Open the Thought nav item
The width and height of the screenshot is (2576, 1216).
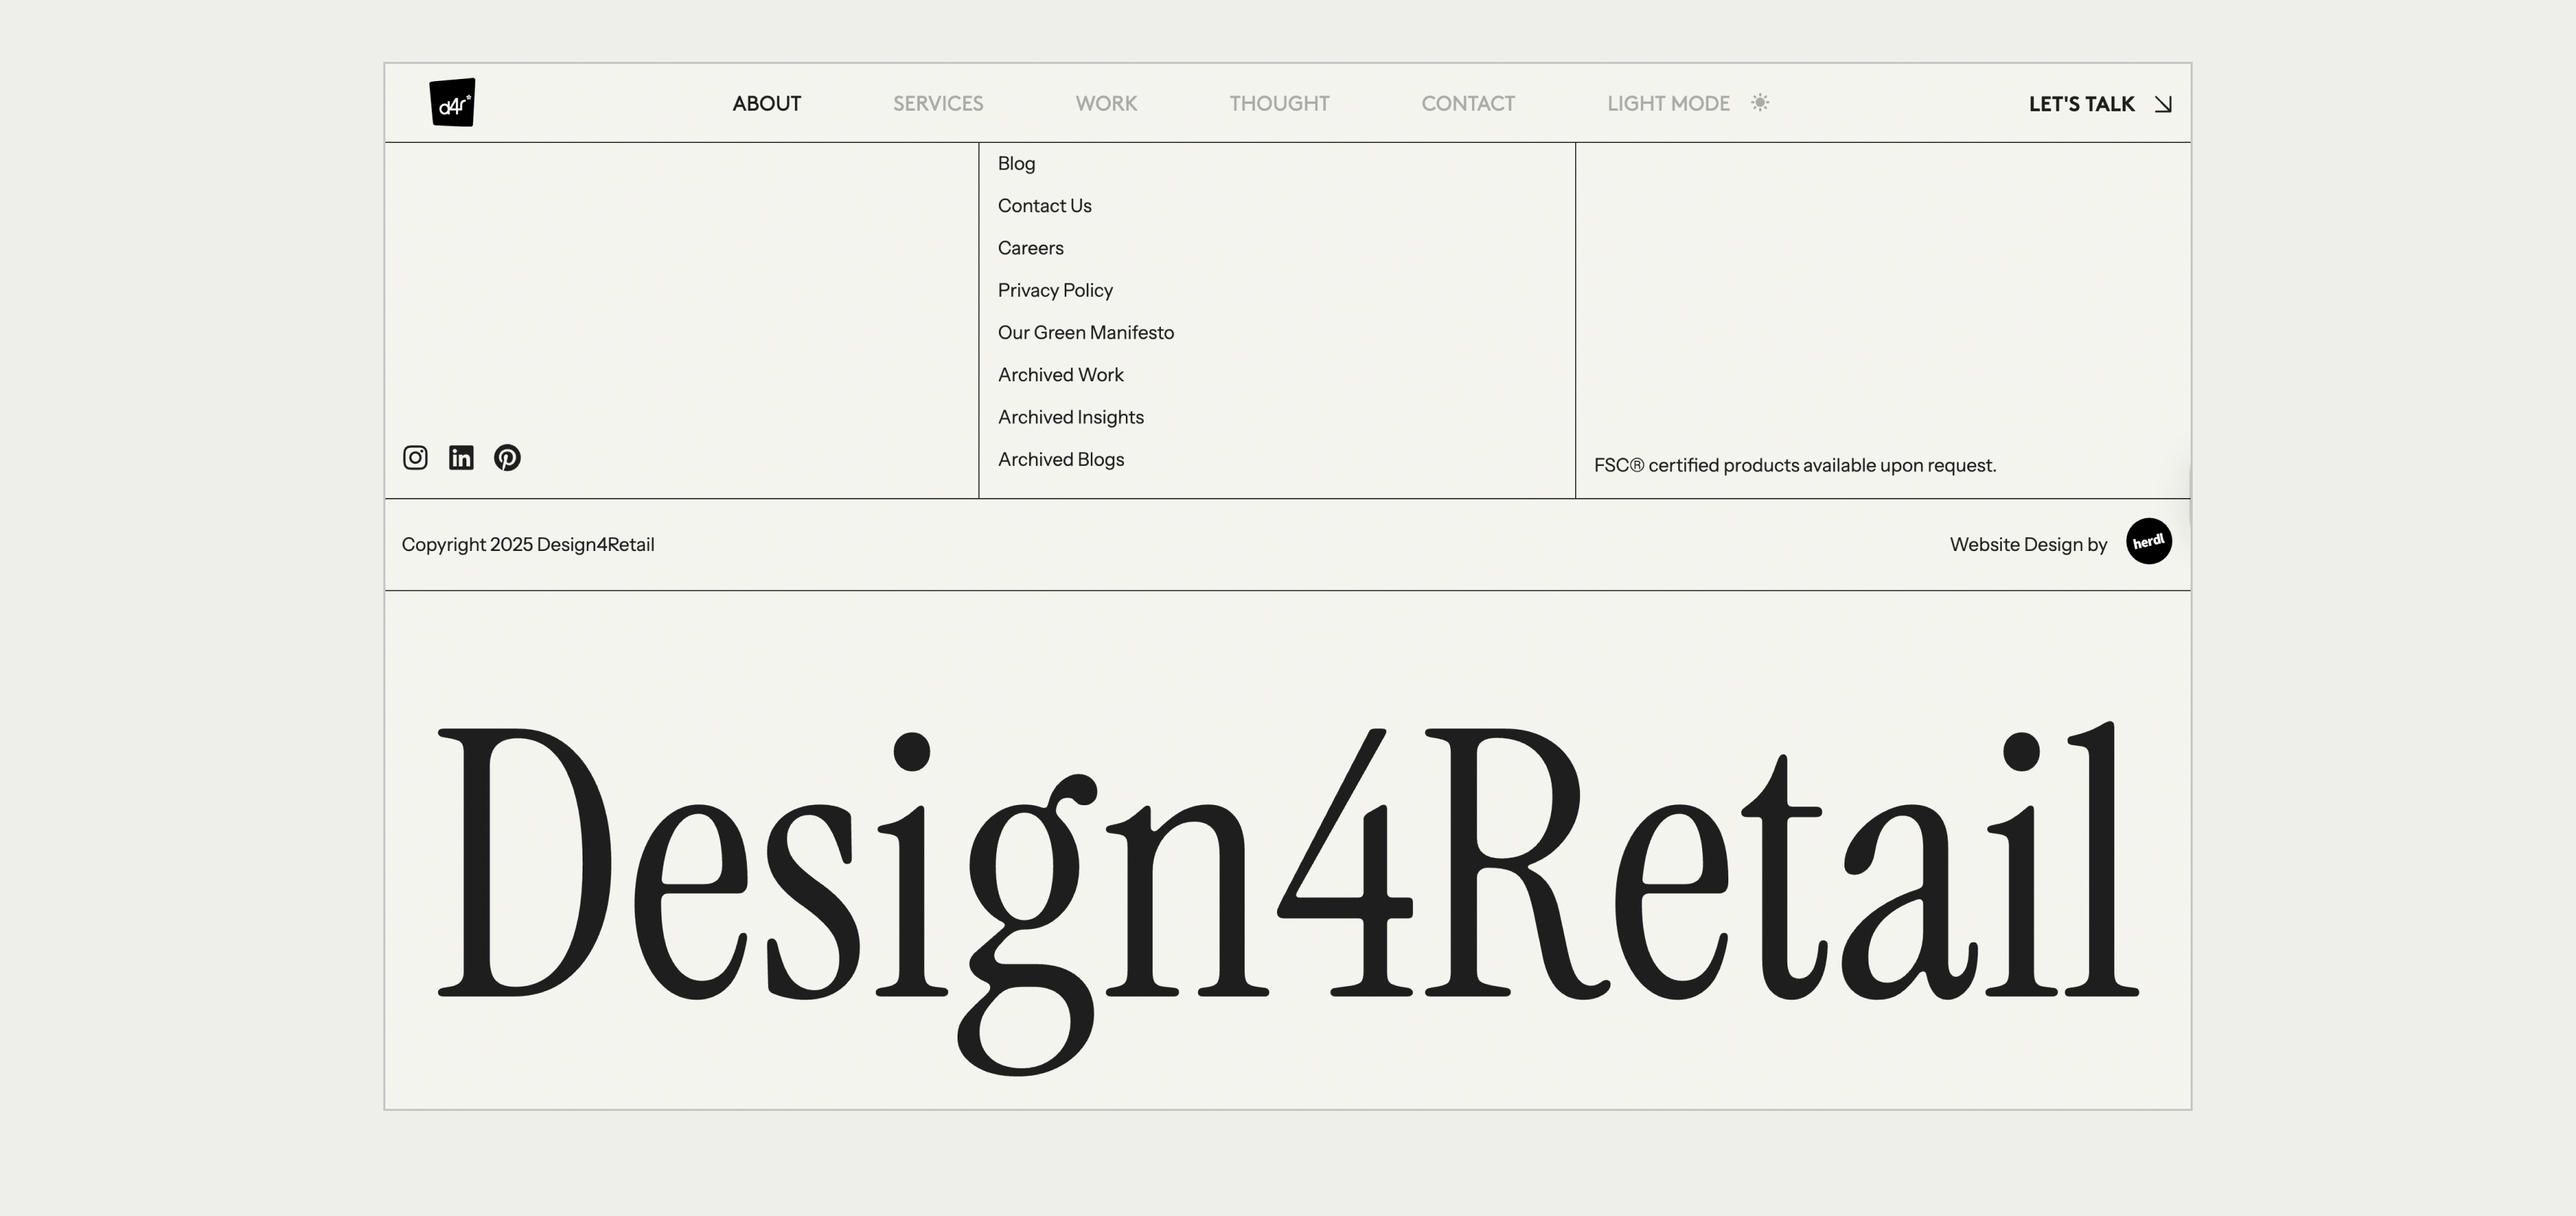click(1279, 104)
